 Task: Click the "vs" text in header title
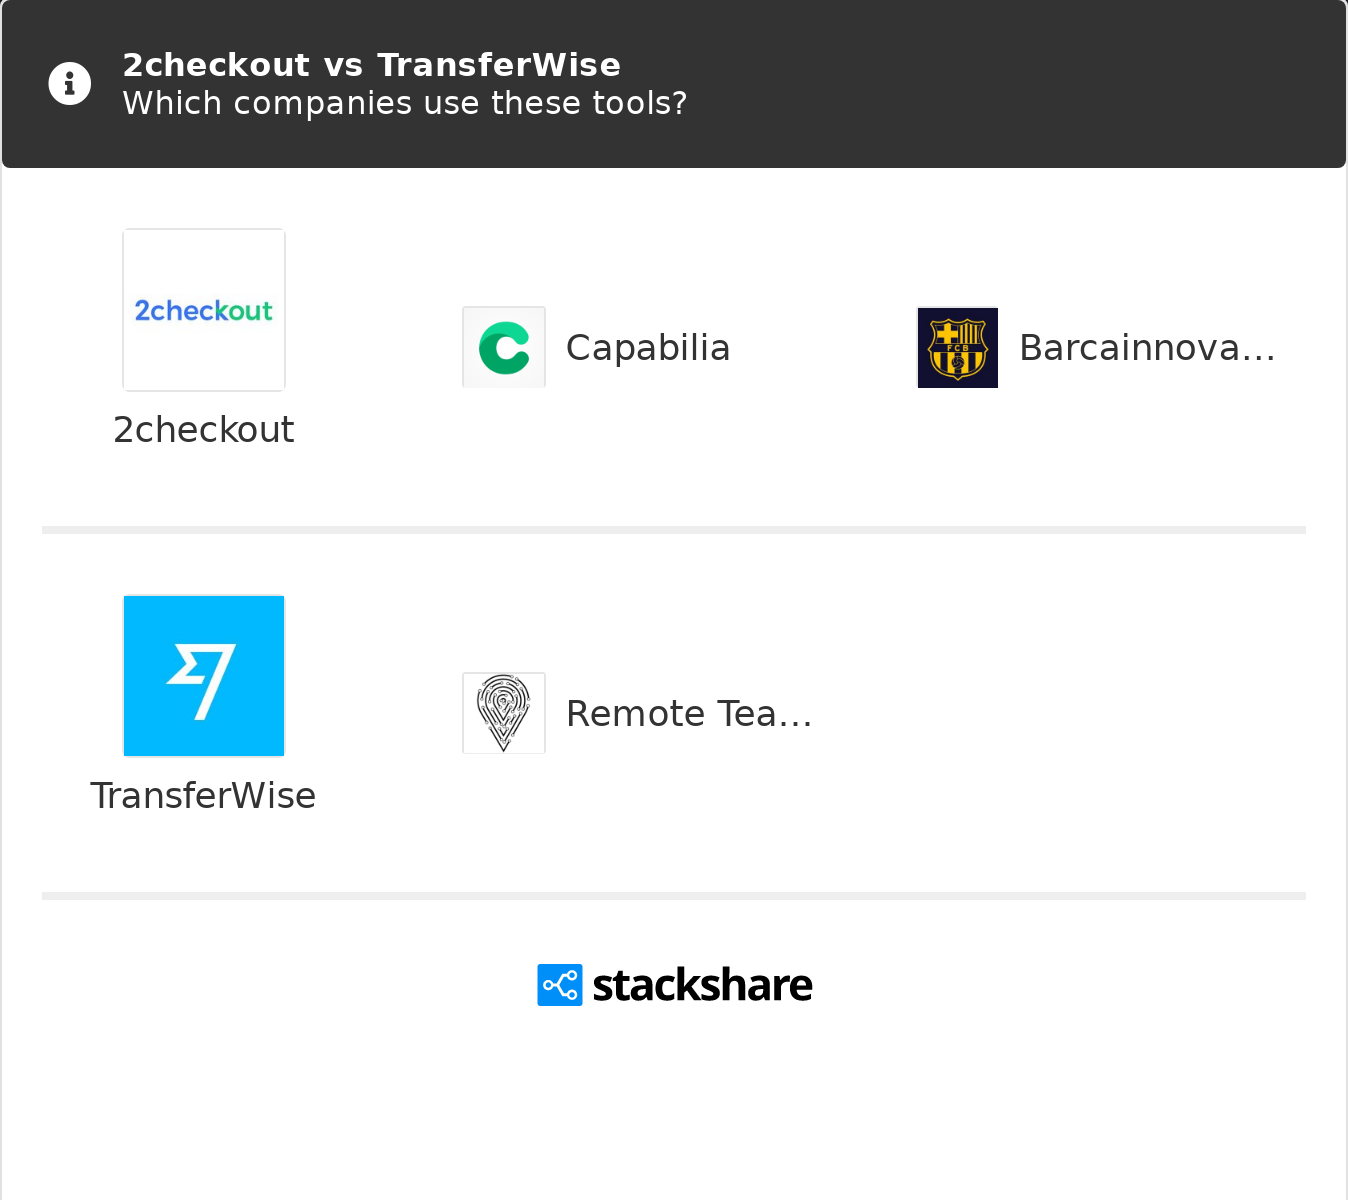(x=343, y=65)
